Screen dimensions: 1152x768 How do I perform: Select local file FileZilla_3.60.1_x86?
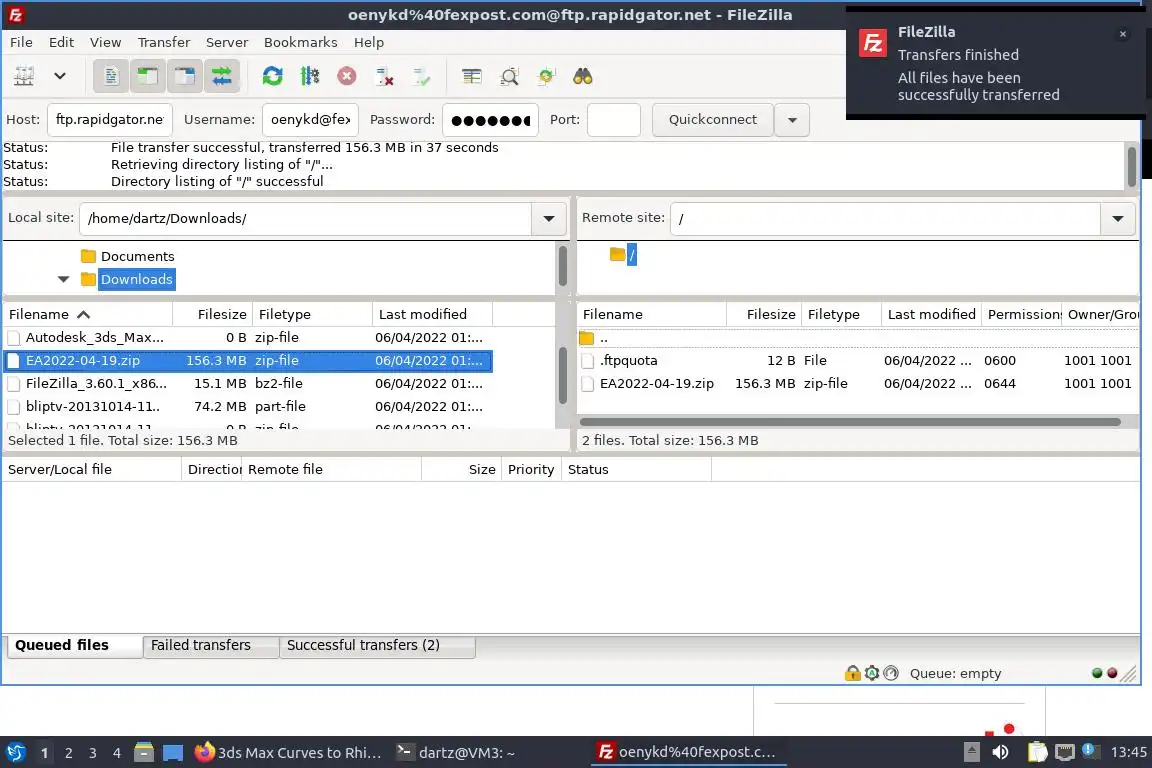(x=248, y=384)
